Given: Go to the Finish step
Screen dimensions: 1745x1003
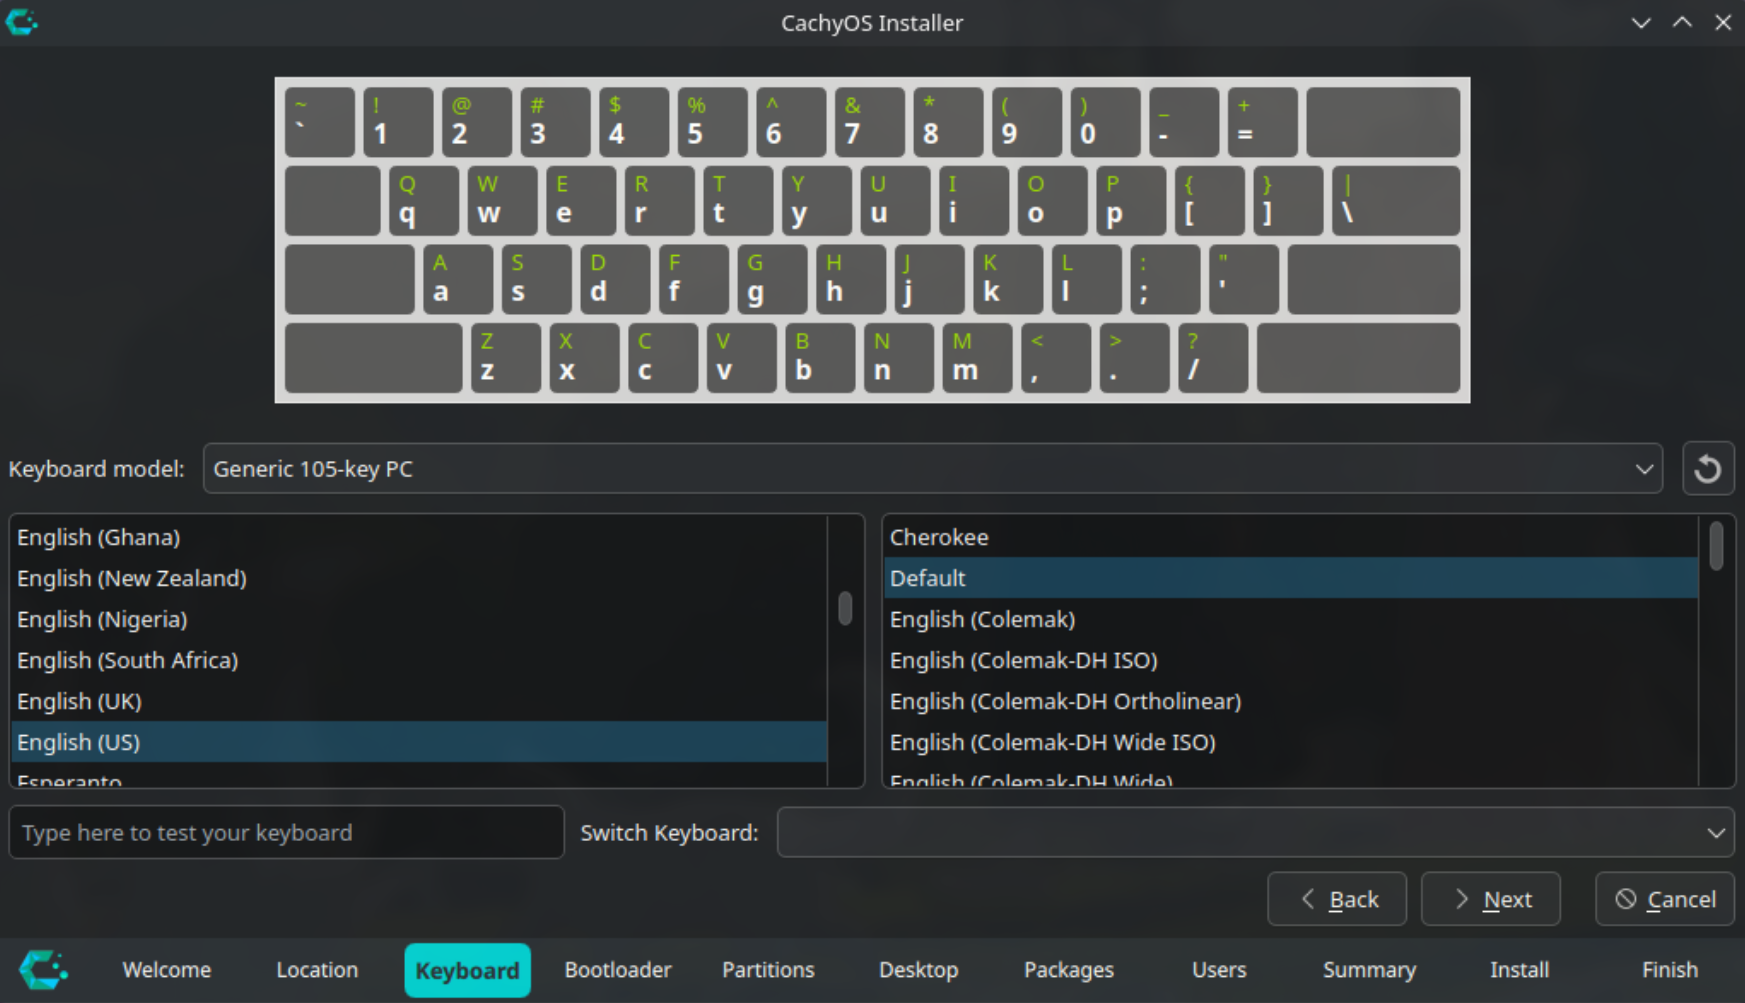Looking at the screenshot, I should [1670, 970].
